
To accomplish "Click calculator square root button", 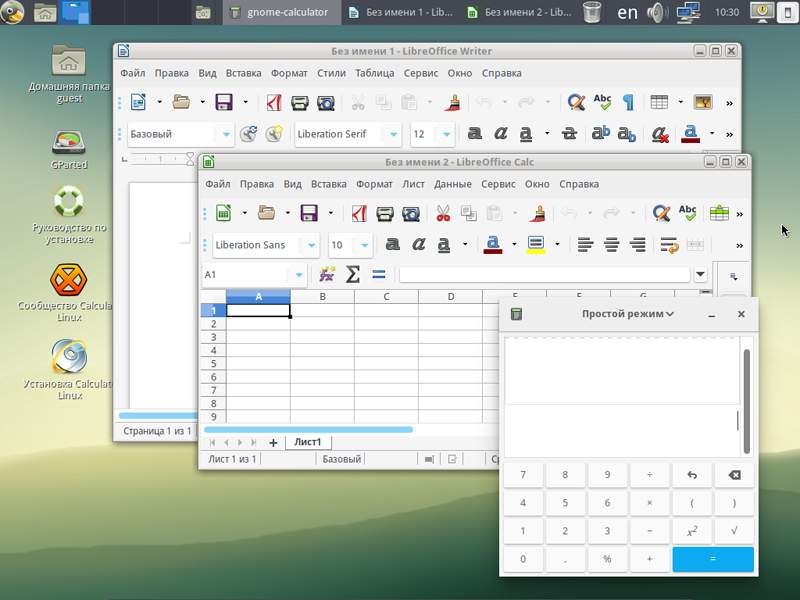I will click(734, 531).
